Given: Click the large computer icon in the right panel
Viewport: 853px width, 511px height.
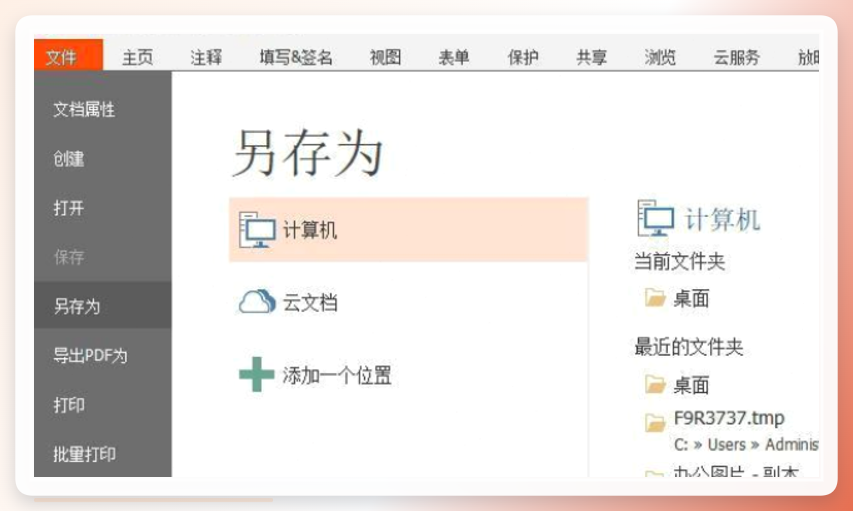Looking at the screenshot, I should coord(656,218).
